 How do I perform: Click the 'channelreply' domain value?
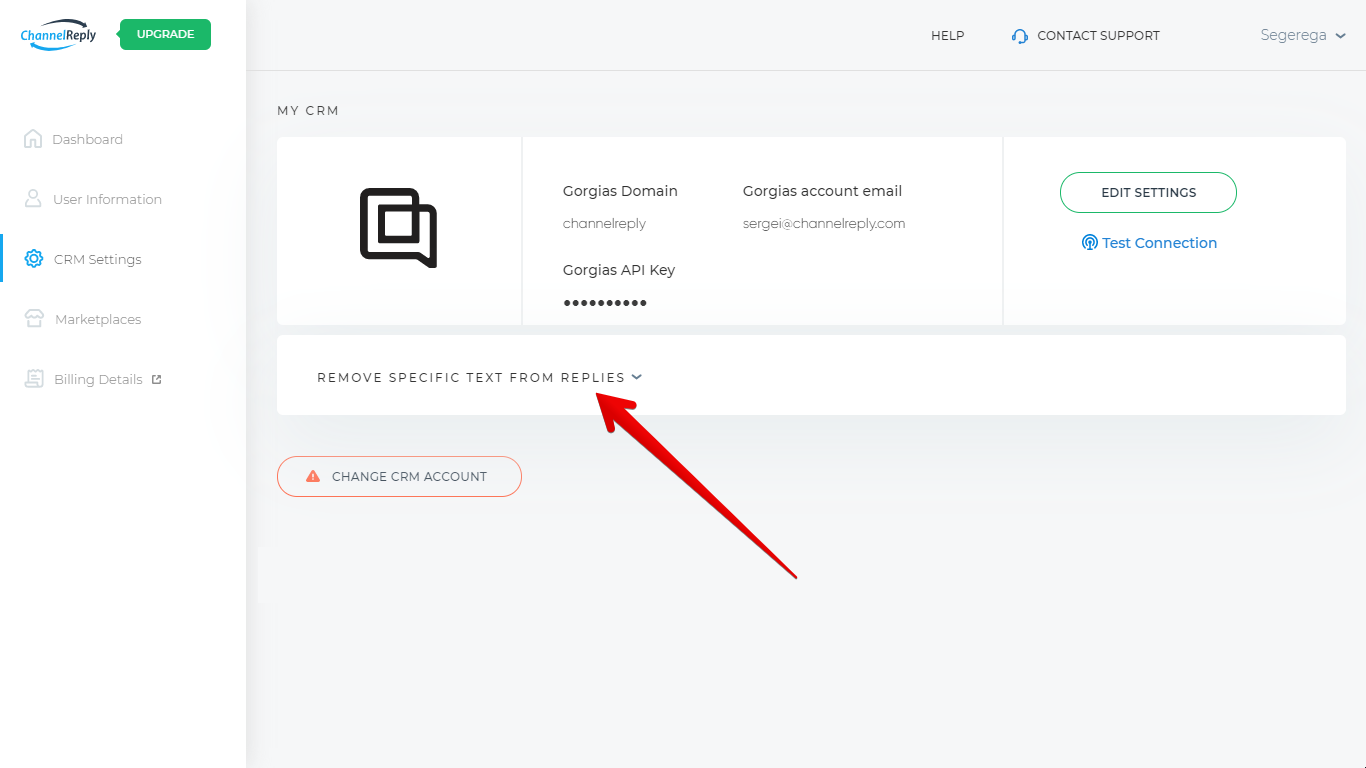tap(604, 224)
